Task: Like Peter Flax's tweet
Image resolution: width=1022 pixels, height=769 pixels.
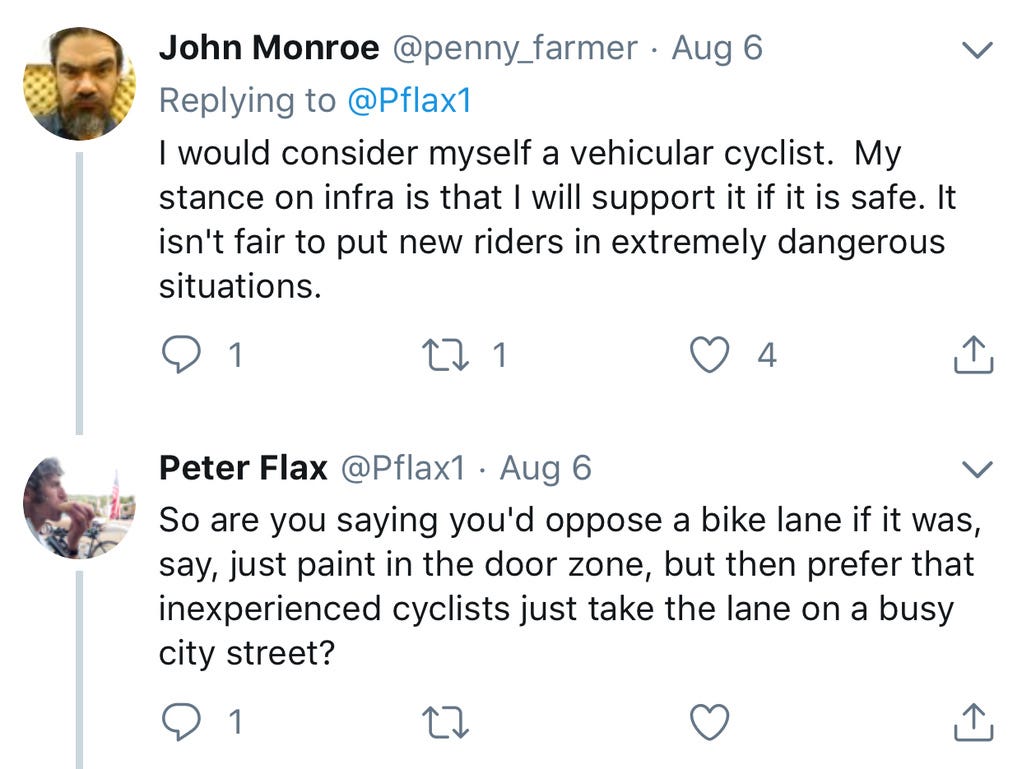Action: [709, 723]
